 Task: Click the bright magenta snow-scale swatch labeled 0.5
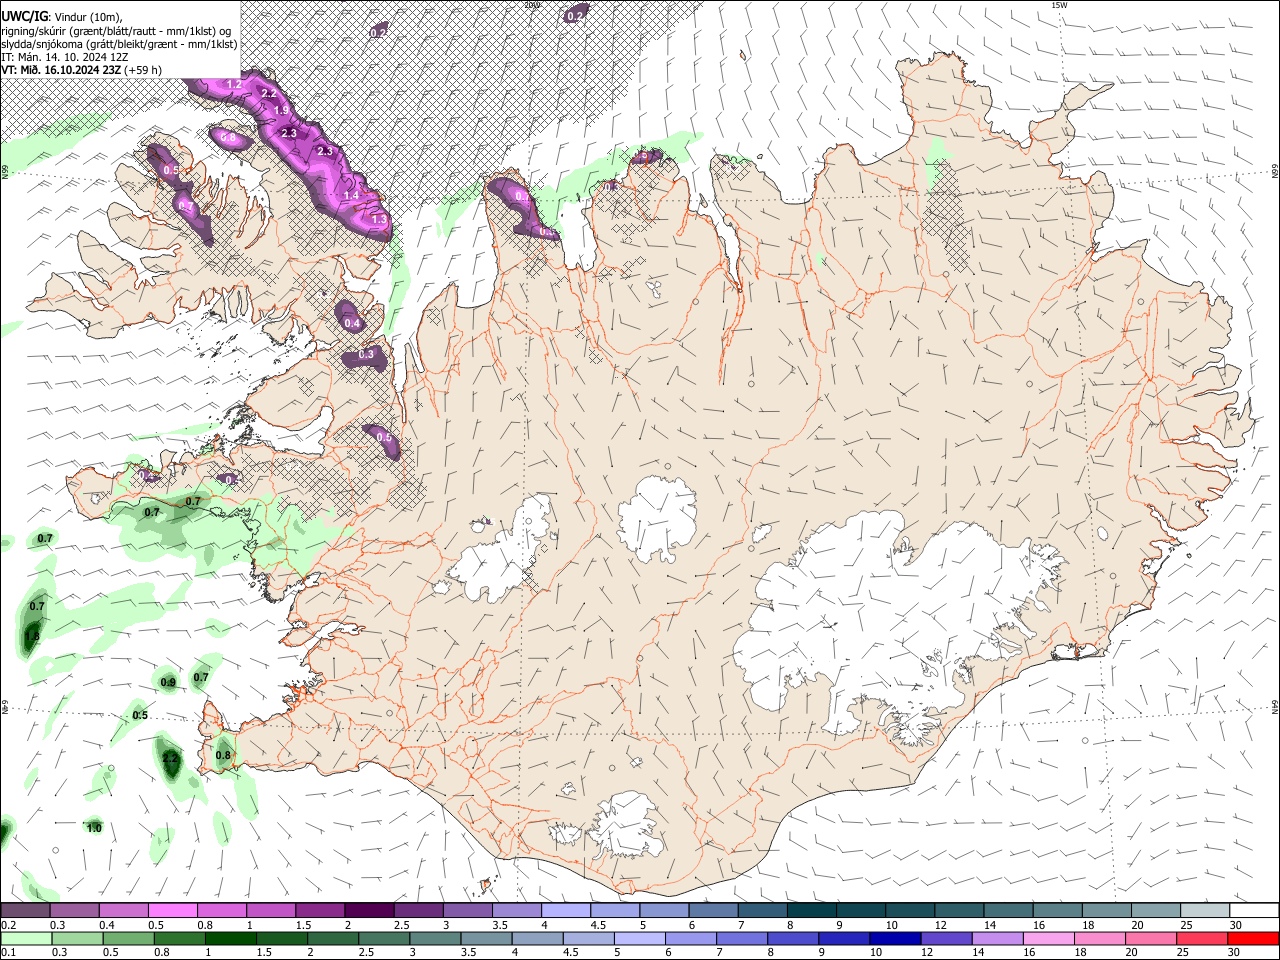[172, 911]
